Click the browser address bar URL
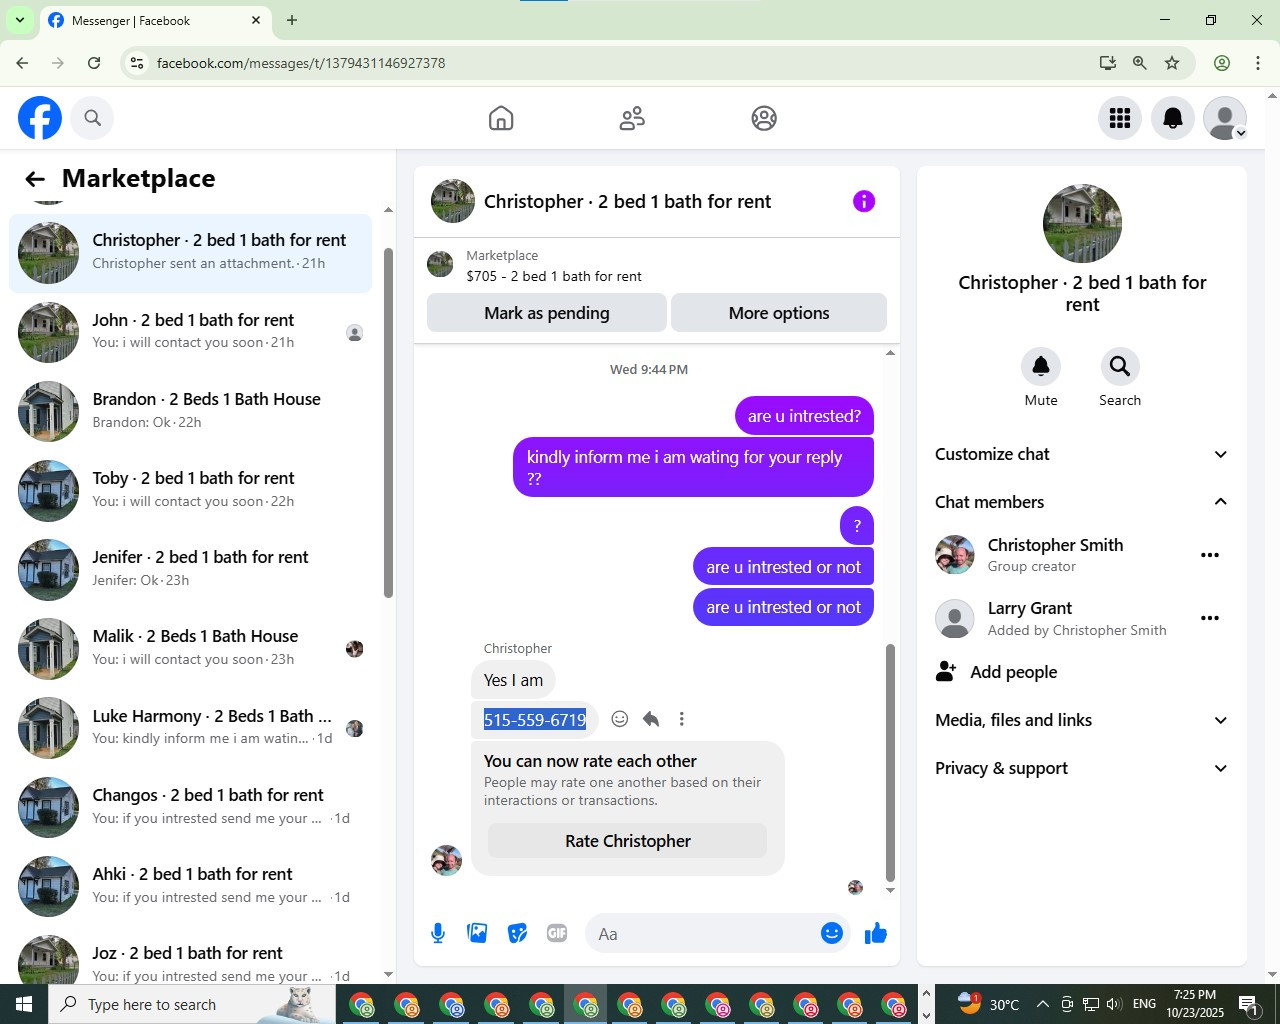Viewport: 1280px width, 1024px height. pos(301,63)
